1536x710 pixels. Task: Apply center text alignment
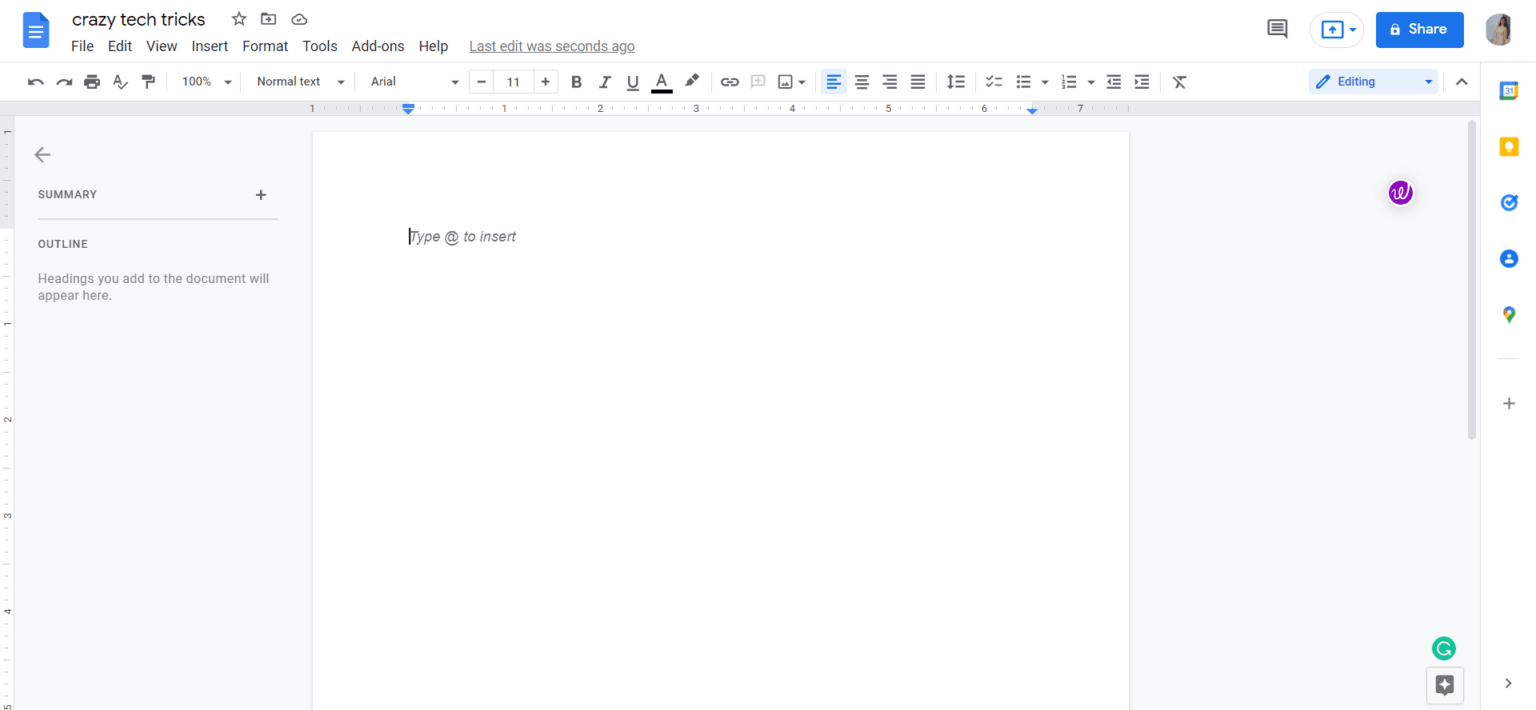861,81
